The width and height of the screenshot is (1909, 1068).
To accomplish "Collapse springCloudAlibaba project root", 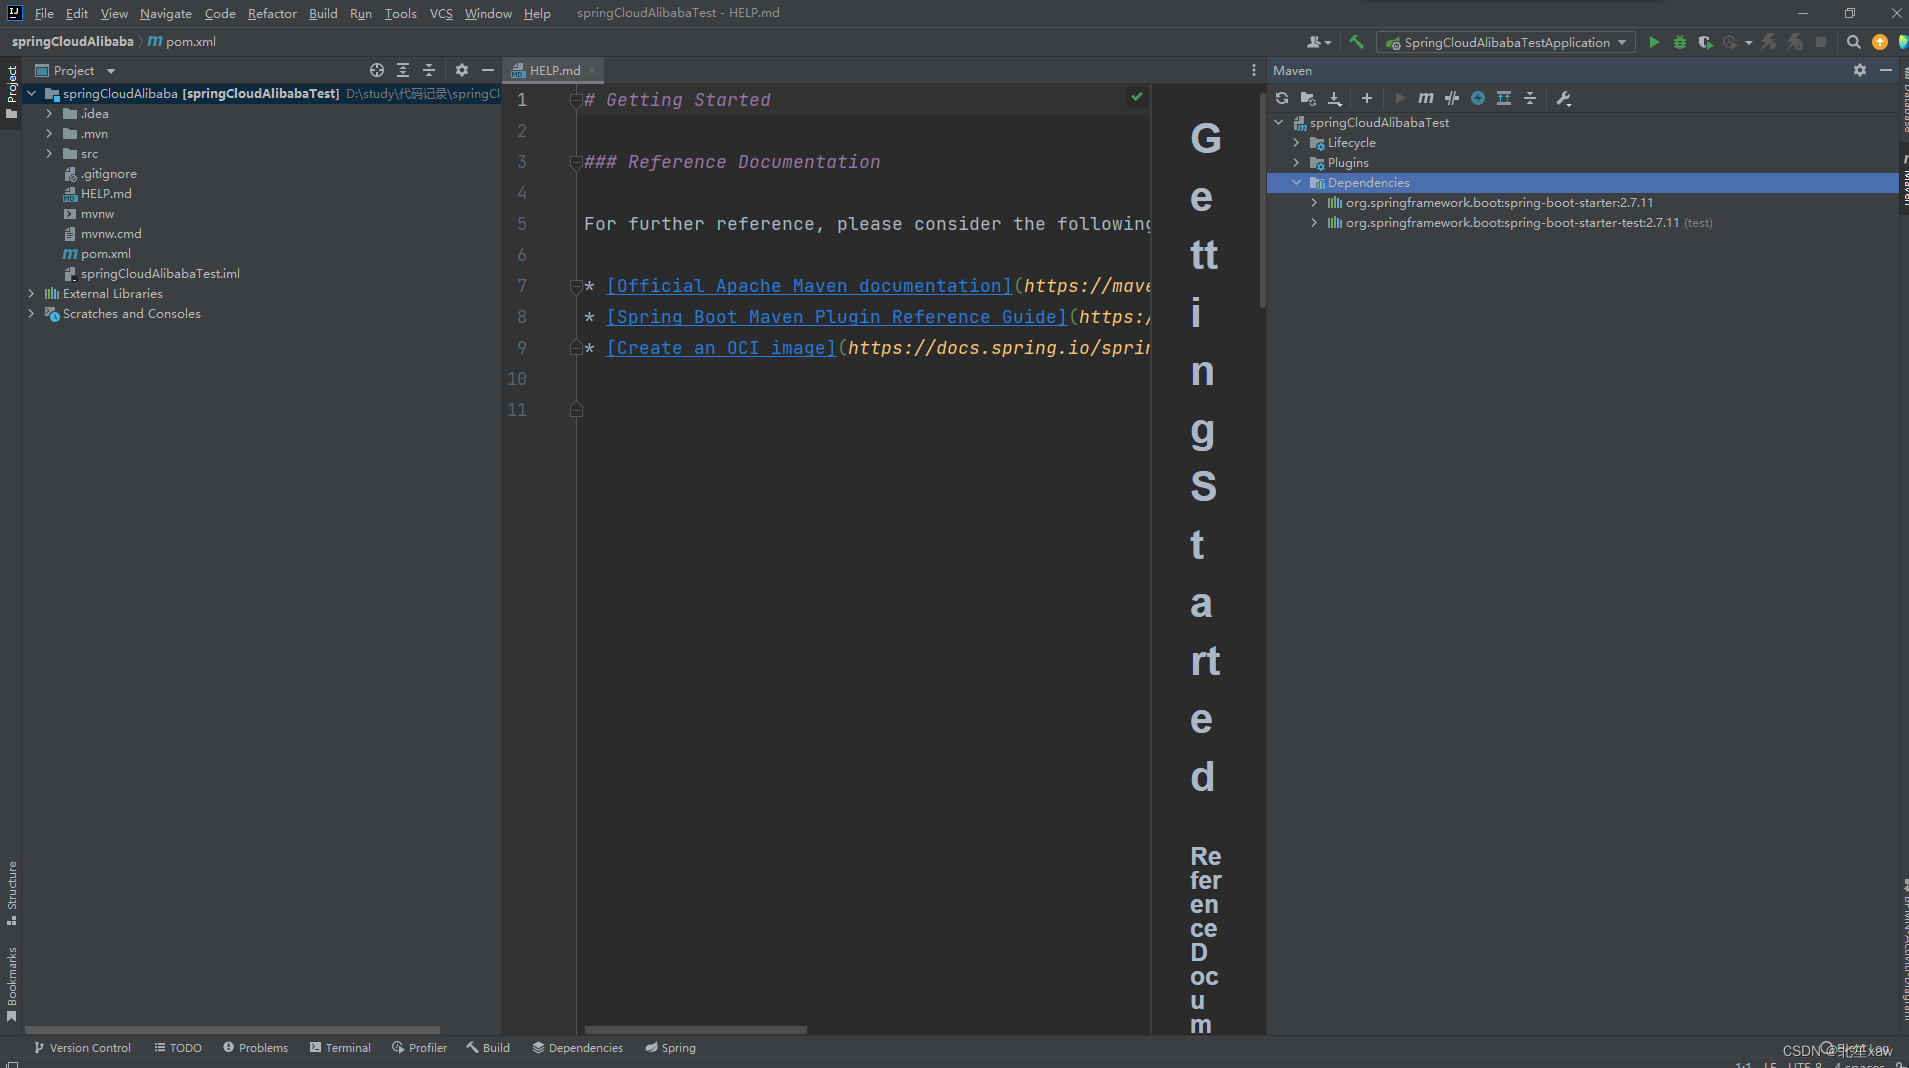I will click(31, 94).
